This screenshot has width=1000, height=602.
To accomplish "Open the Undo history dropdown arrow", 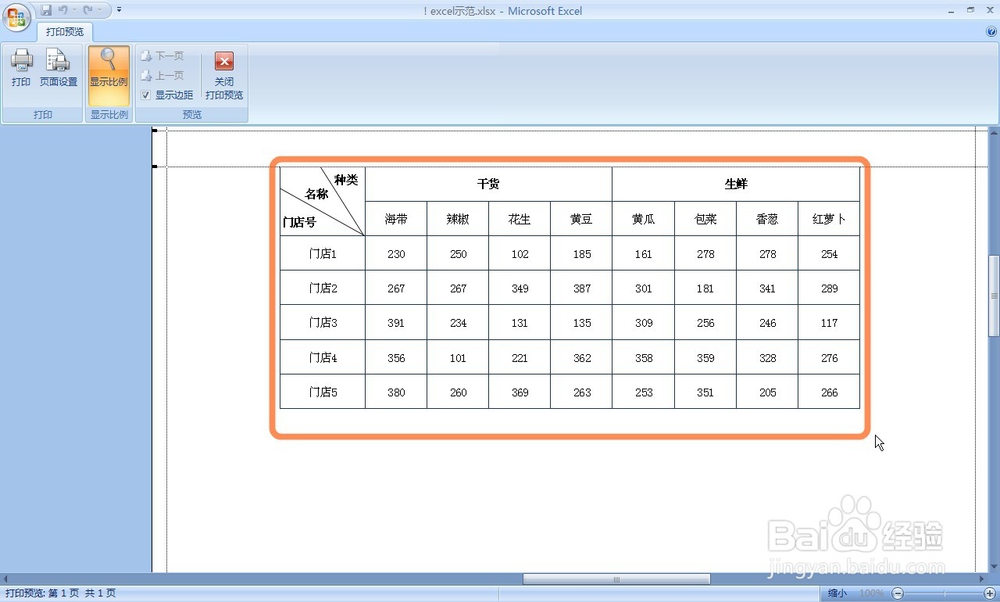I will tap(74, 10).
